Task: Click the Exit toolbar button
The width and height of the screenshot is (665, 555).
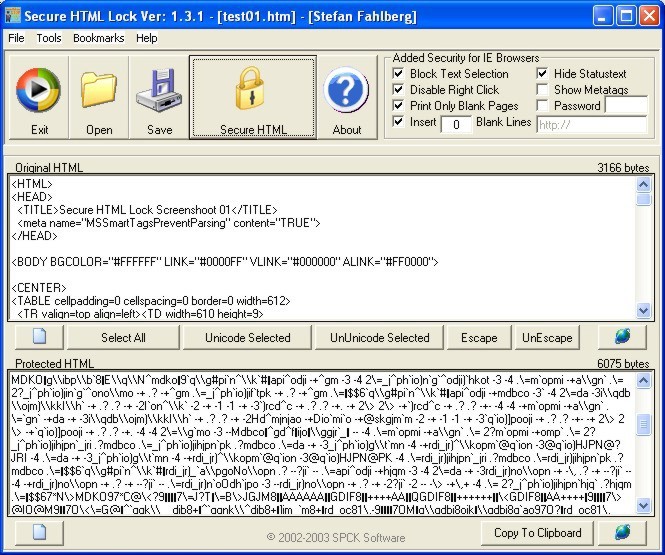Action: pos(39,97)
